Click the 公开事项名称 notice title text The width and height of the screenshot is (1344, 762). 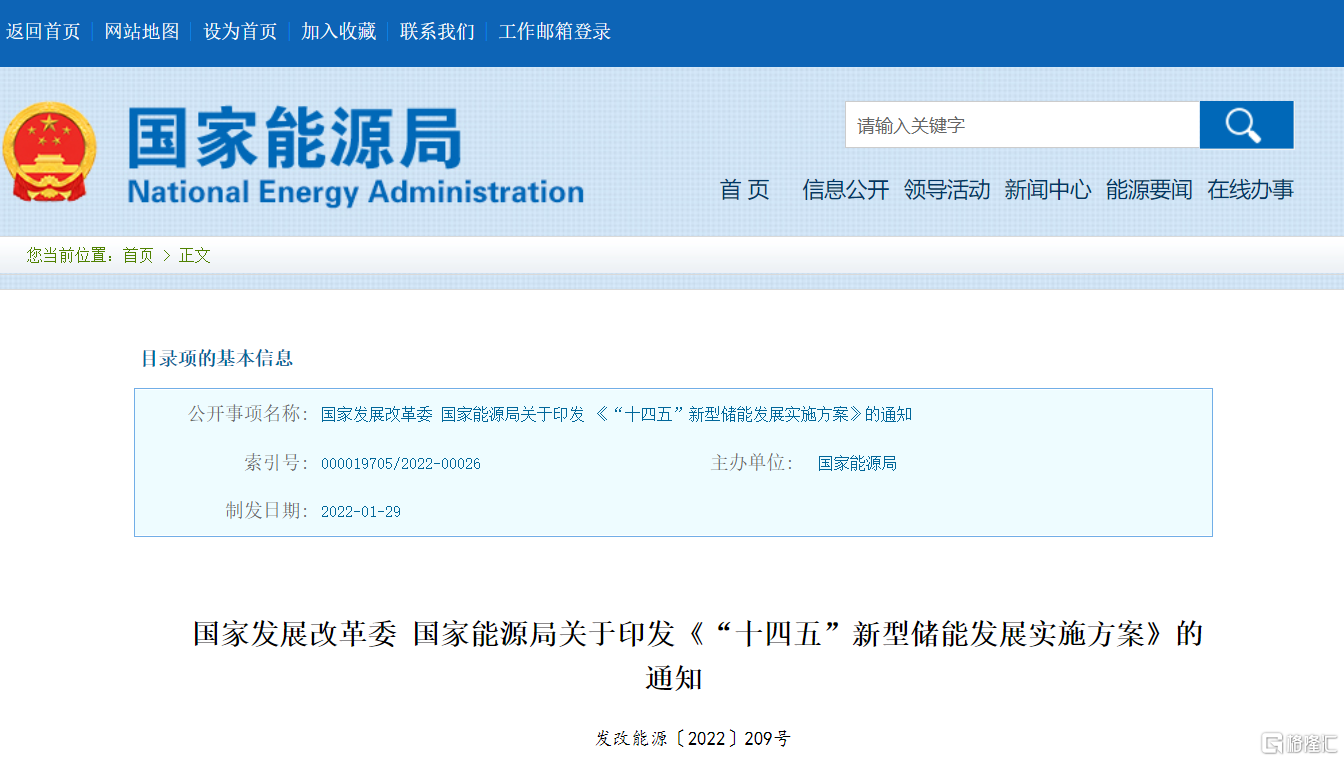(x=616, y=414)
